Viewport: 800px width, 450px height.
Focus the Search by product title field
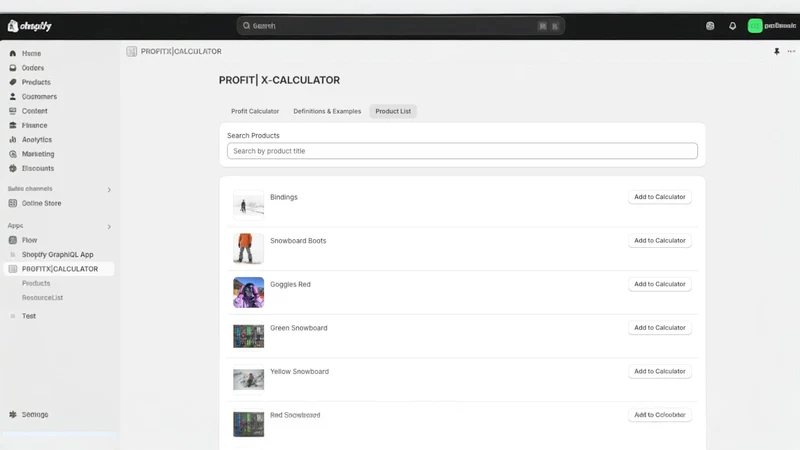click(x=462, y=151)
